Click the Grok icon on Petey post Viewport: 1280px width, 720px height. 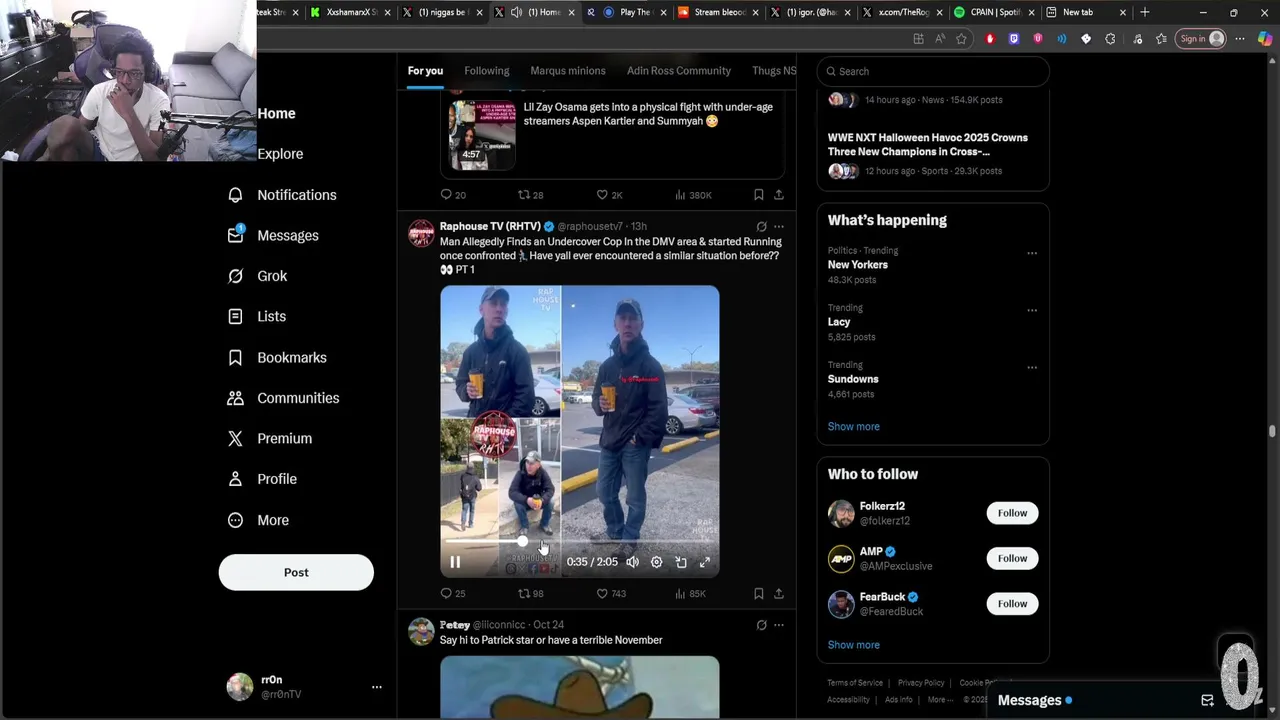[x=761, y=625]
